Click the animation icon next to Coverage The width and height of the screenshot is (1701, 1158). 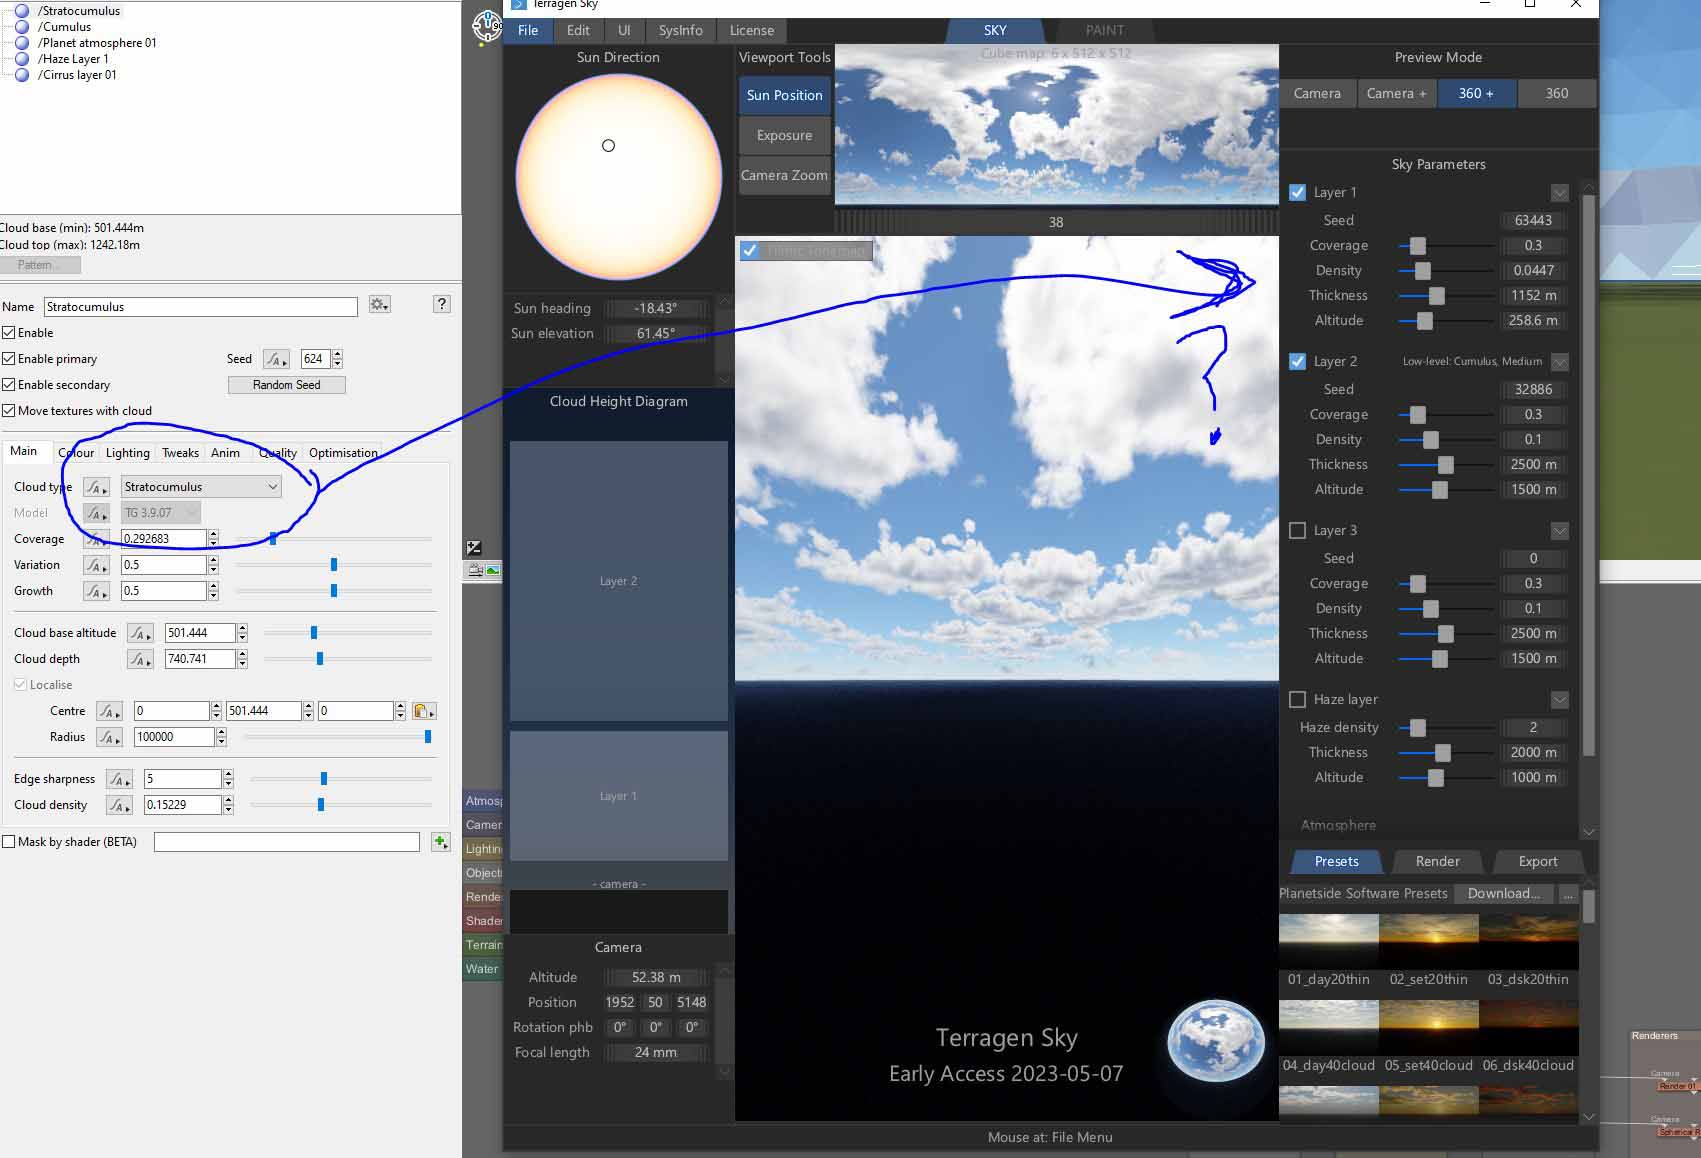(x=96, y=539)
